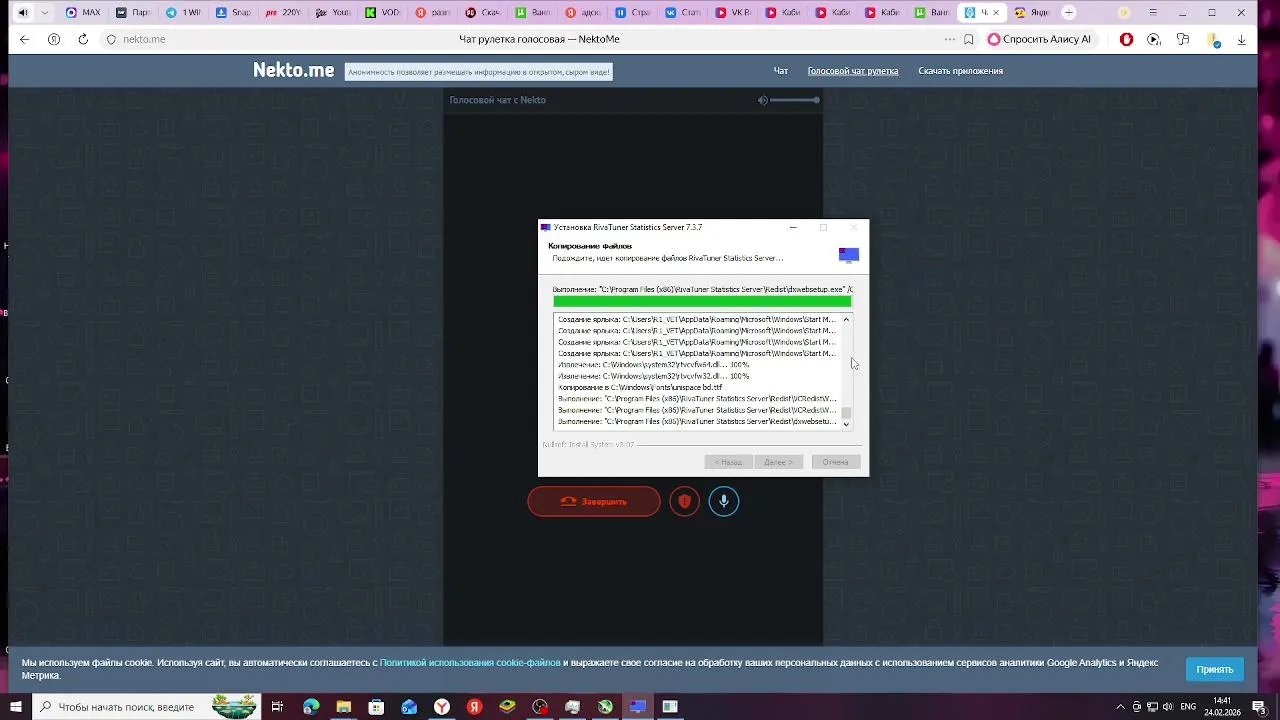
Task: Switch to the Snap tab
Action: (x=234, y=13)
